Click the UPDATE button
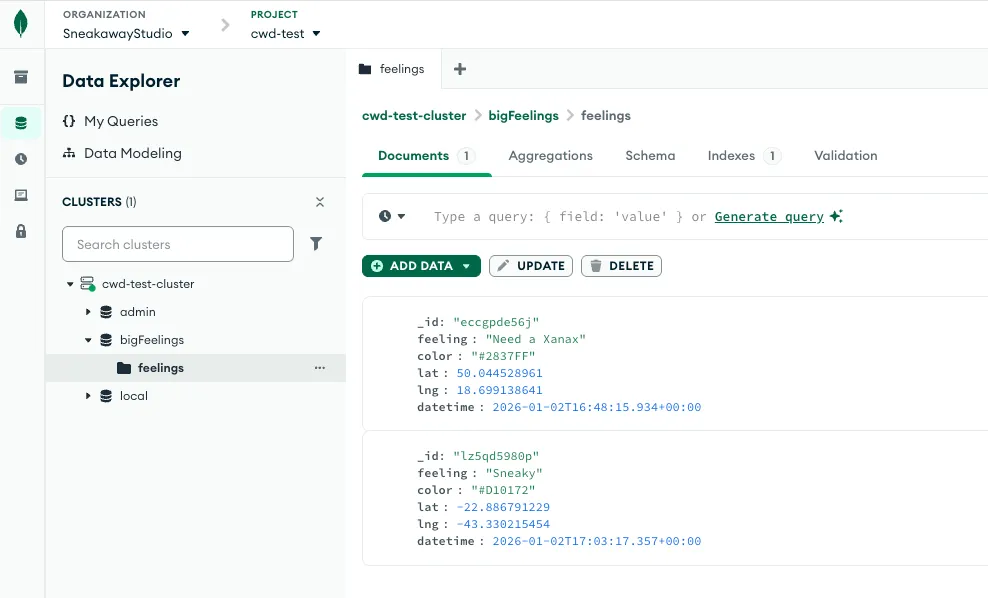988x598 pixels. coord(531,265)
